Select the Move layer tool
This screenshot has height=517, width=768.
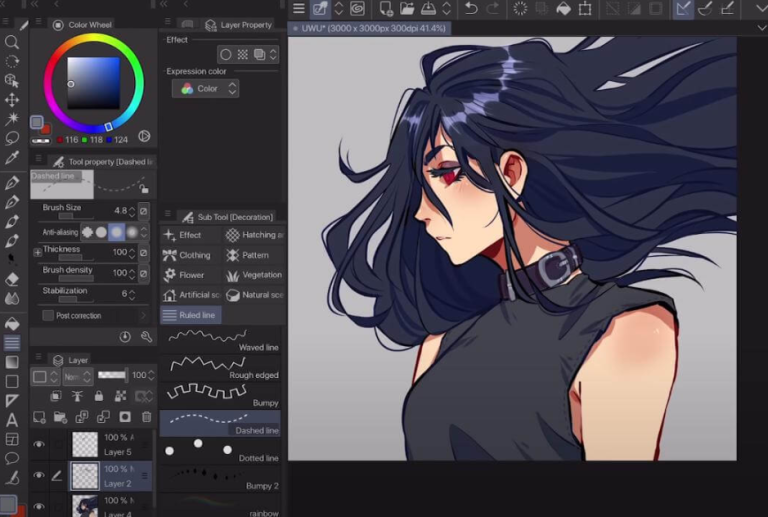12,100
